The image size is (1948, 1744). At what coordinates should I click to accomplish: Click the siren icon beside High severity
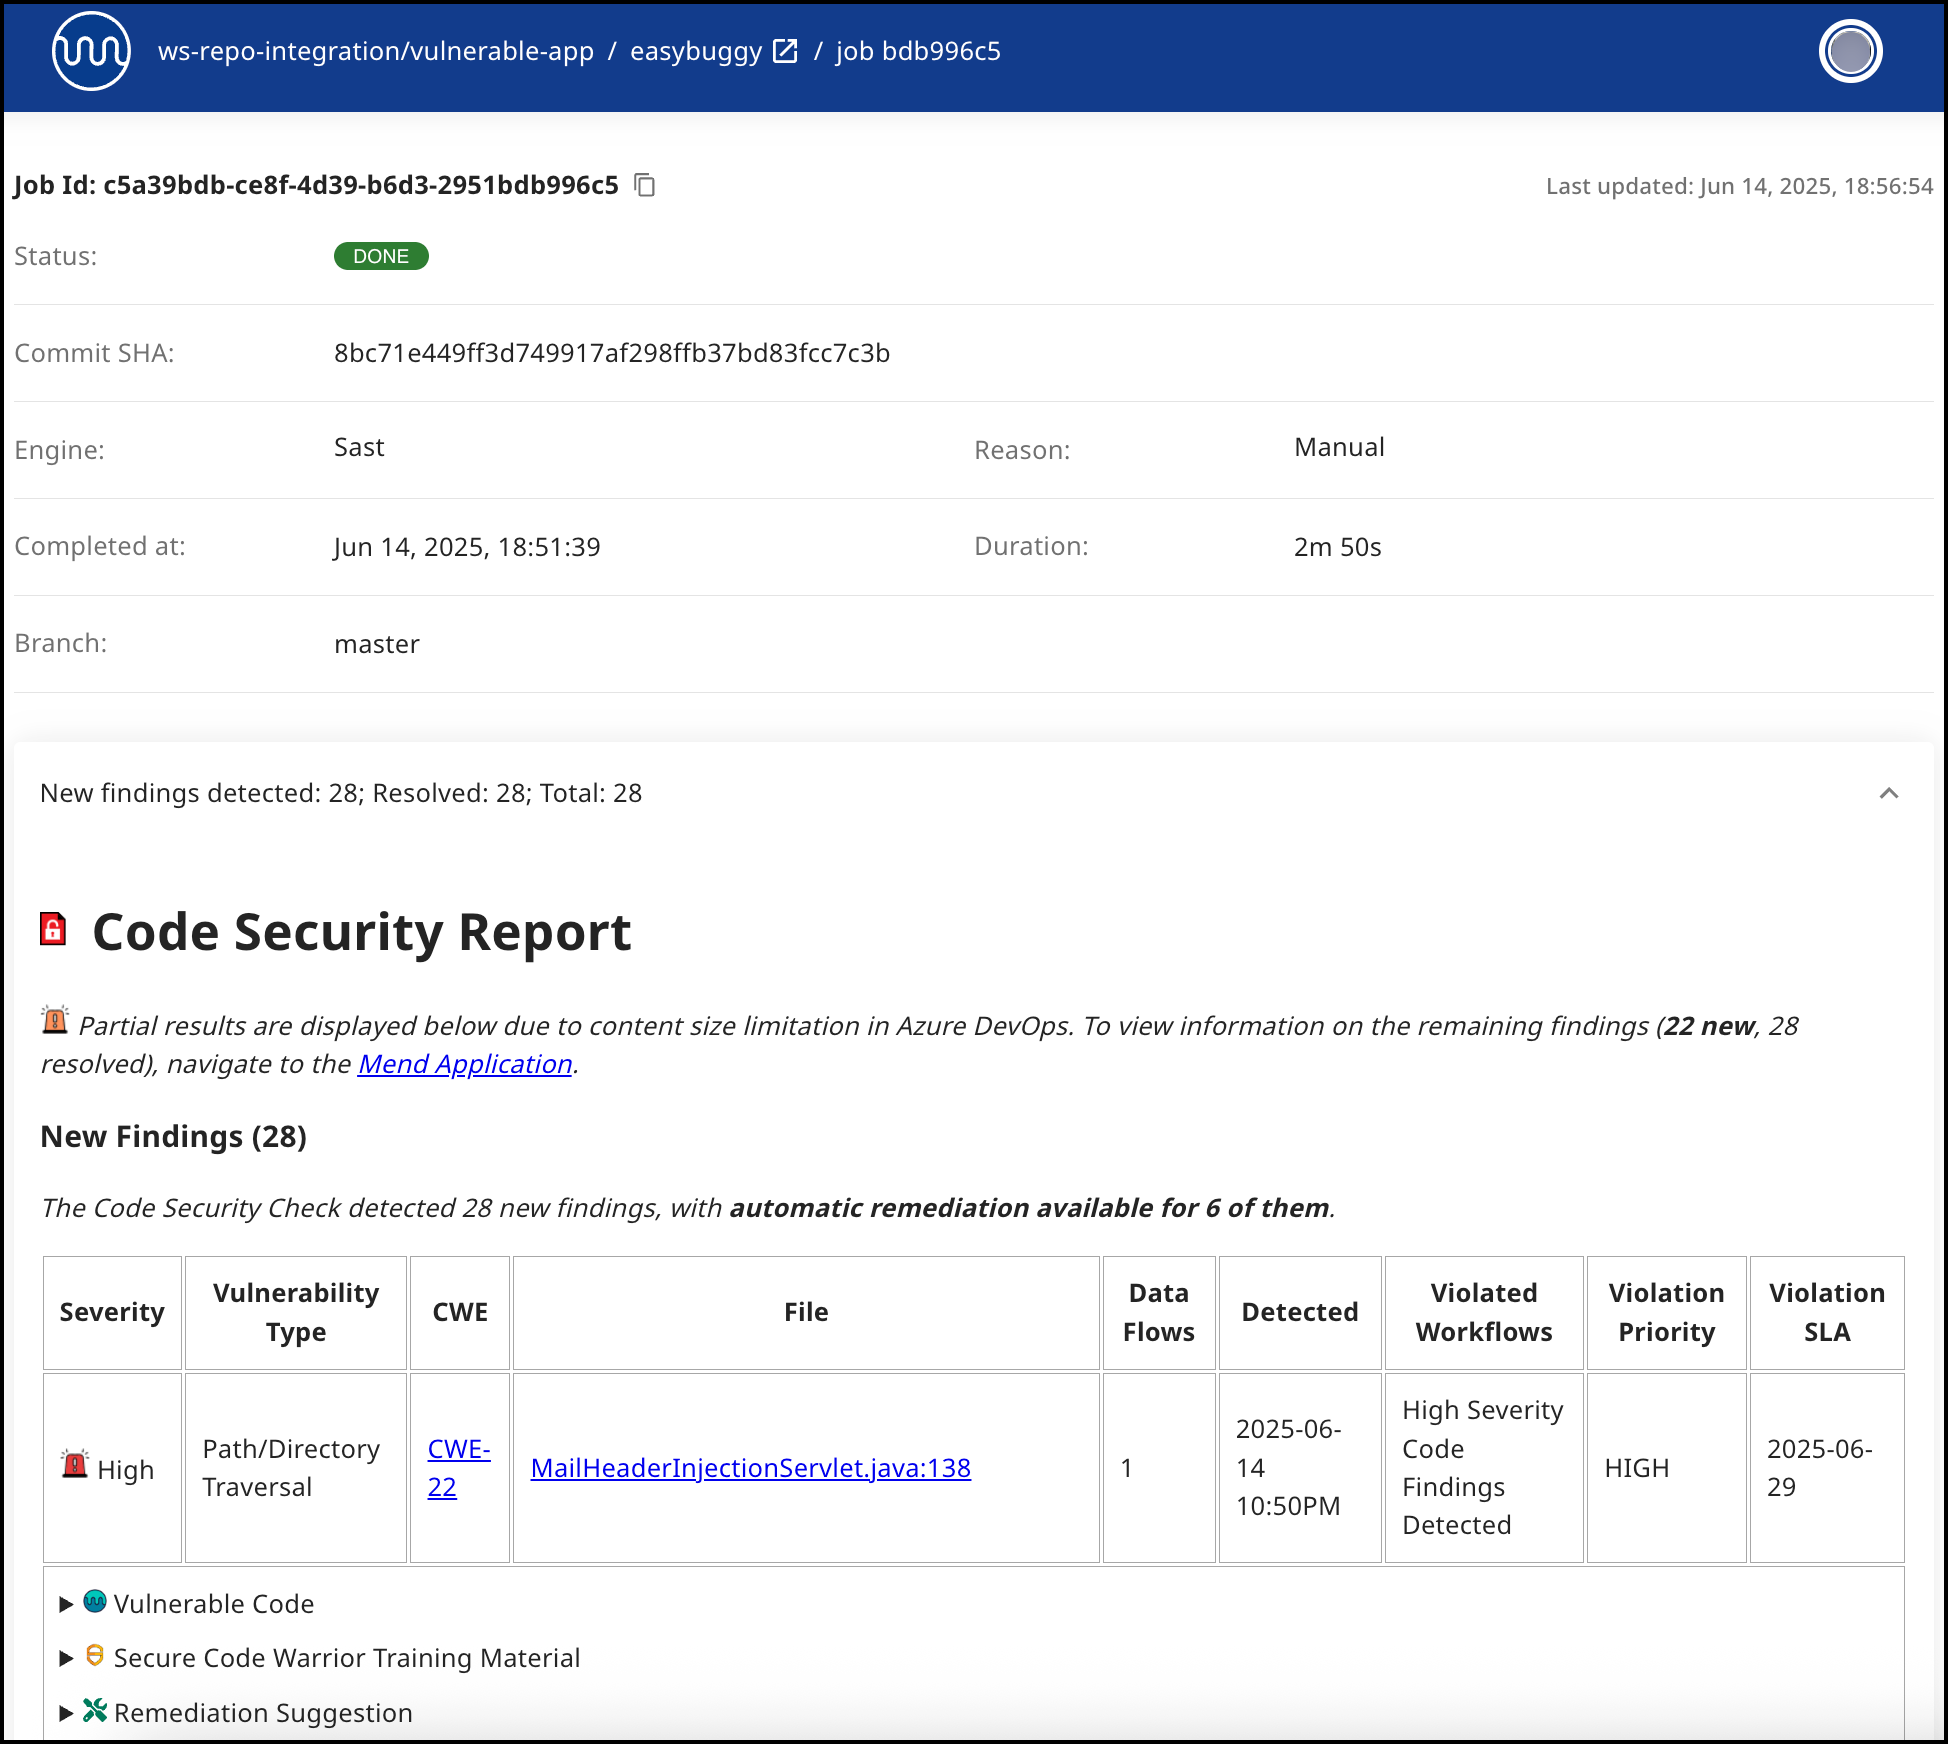75,1465
